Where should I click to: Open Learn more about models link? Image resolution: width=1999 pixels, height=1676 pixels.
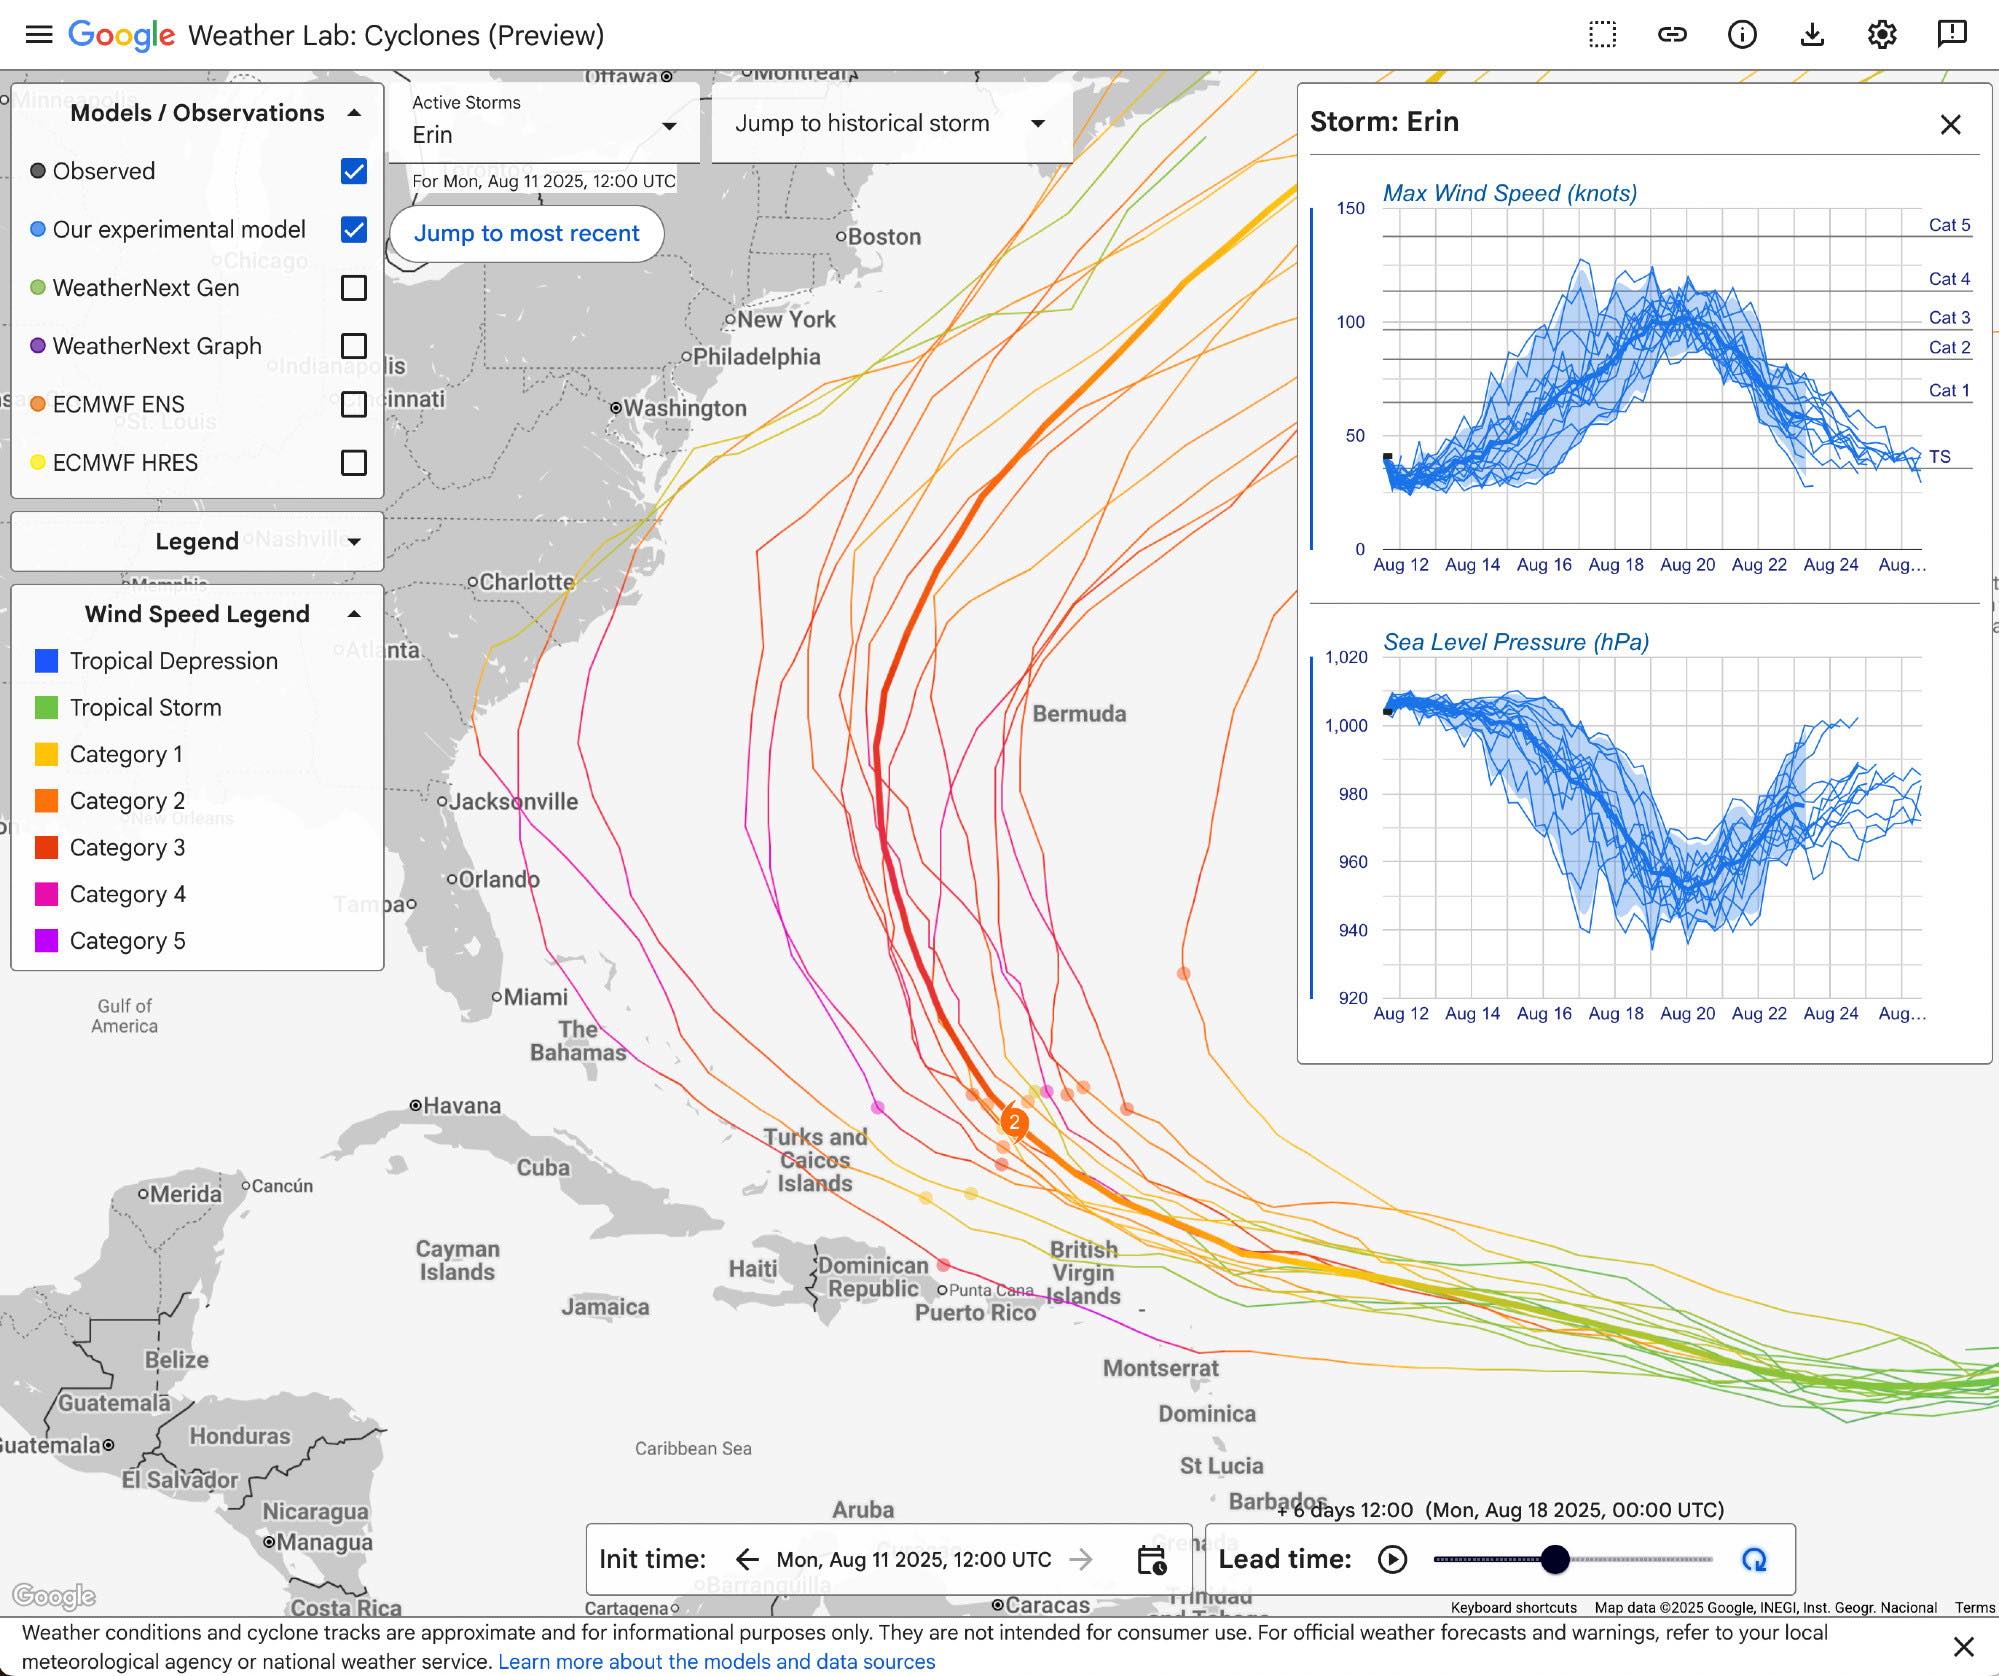716,1661
